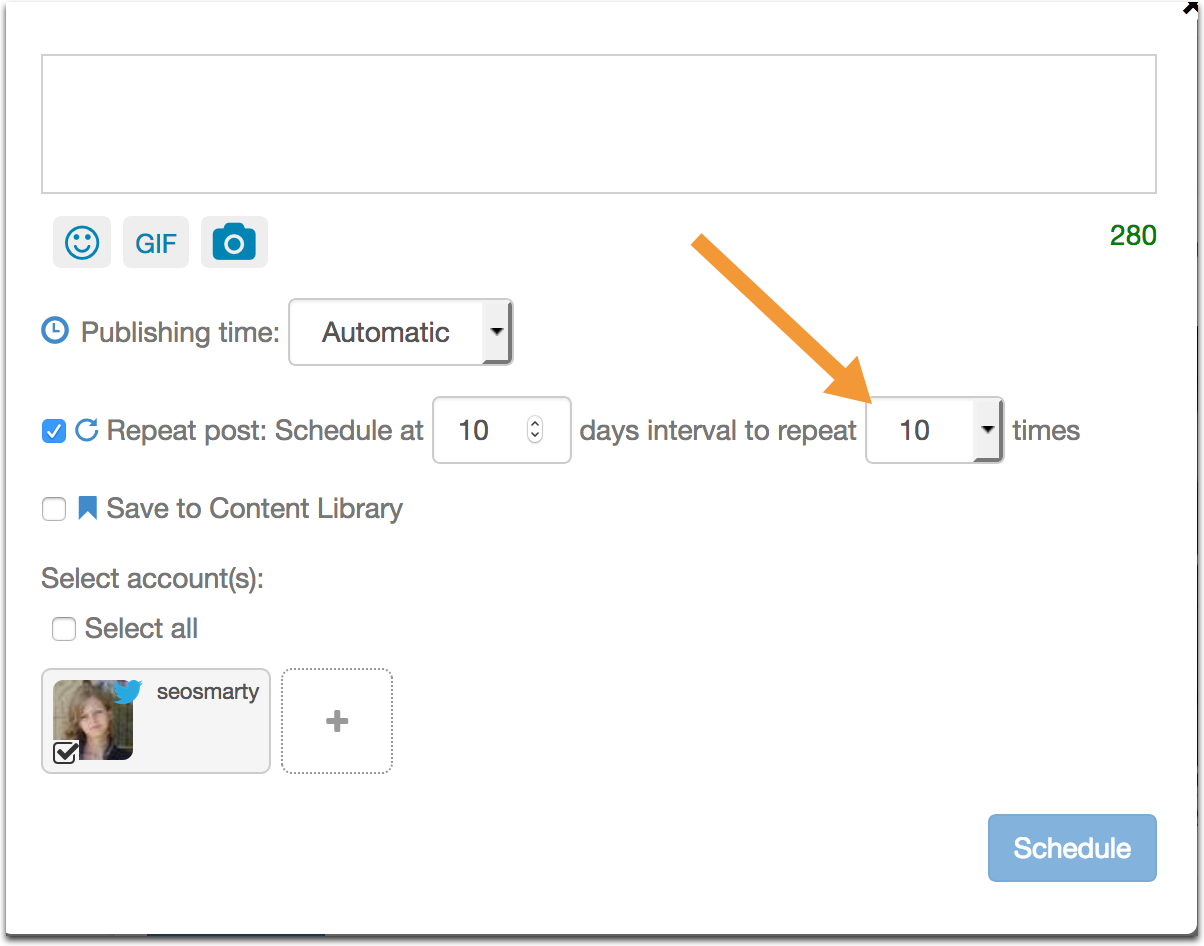Viewport: 1204px width, 946px height.
Task: Click the Schedule button
Action: [1072, 848]
